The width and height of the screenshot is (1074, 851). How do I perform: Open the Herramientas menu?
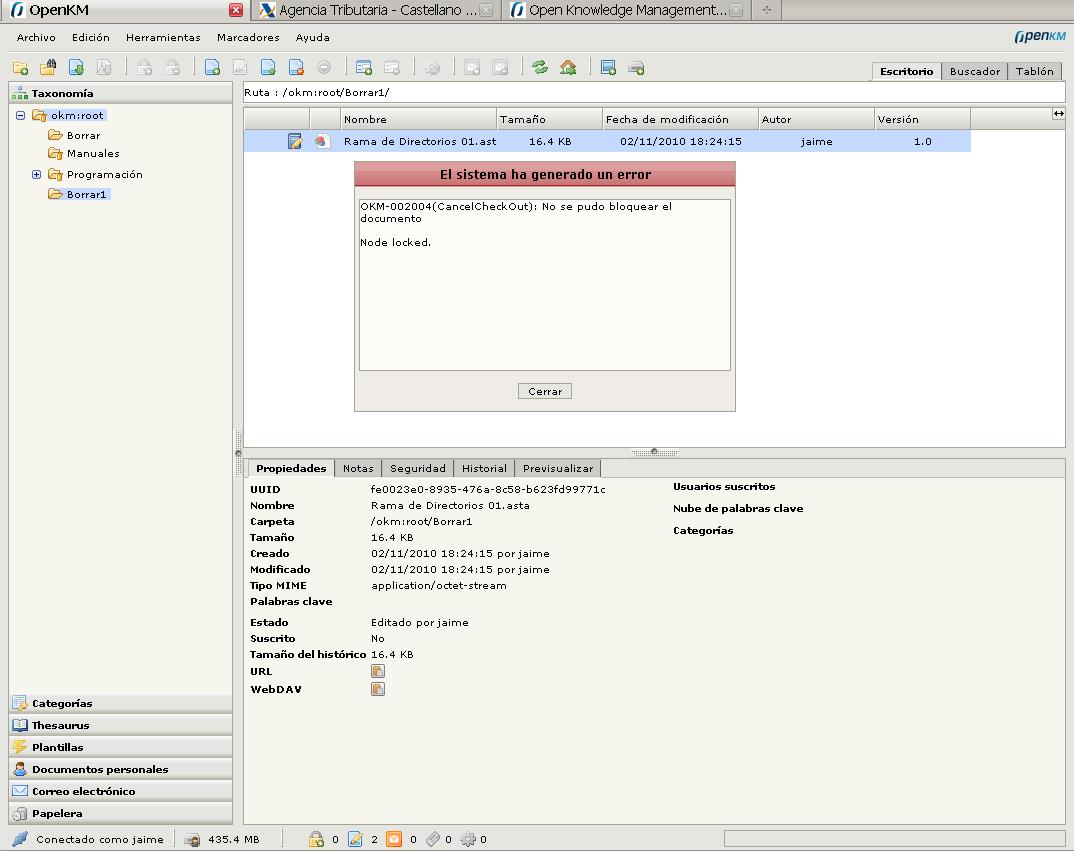[163, 38]
